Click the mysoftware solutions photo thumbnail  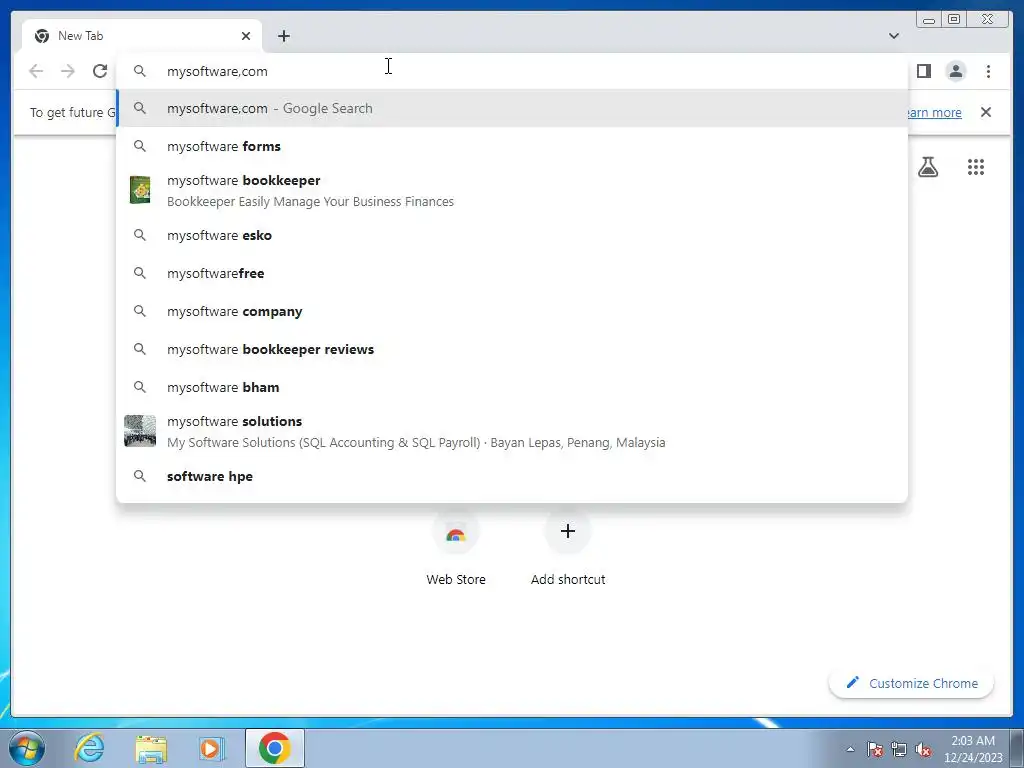click(140, 431)
